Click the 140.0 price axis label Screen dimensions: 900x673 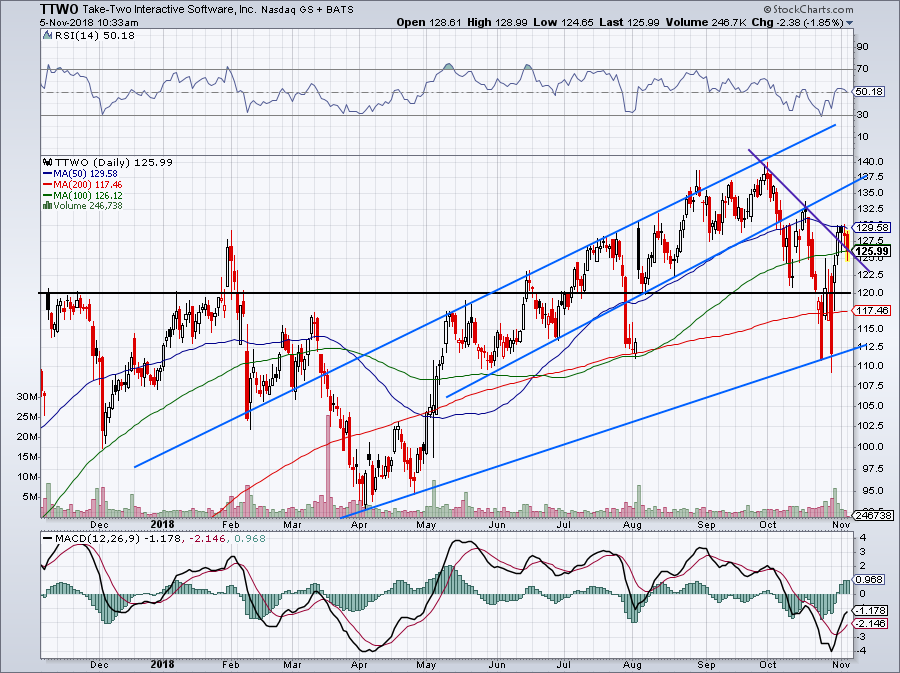coord(869,162)
